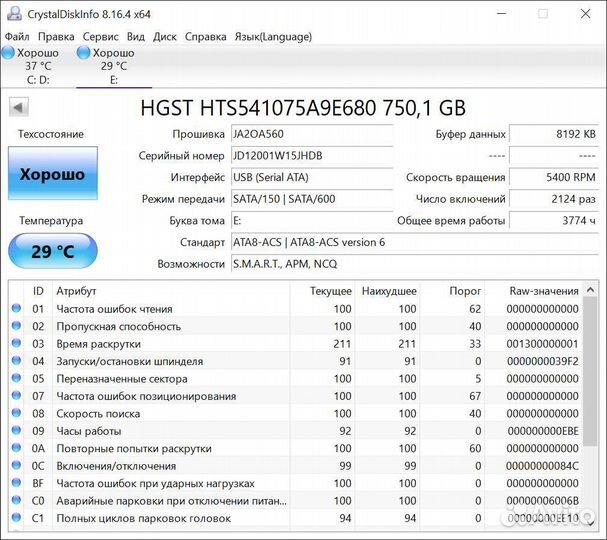The width and height of the screenshot is (607, 540).
Task: Select row Переназначенные сектора
Action: [x=296, y=378]
